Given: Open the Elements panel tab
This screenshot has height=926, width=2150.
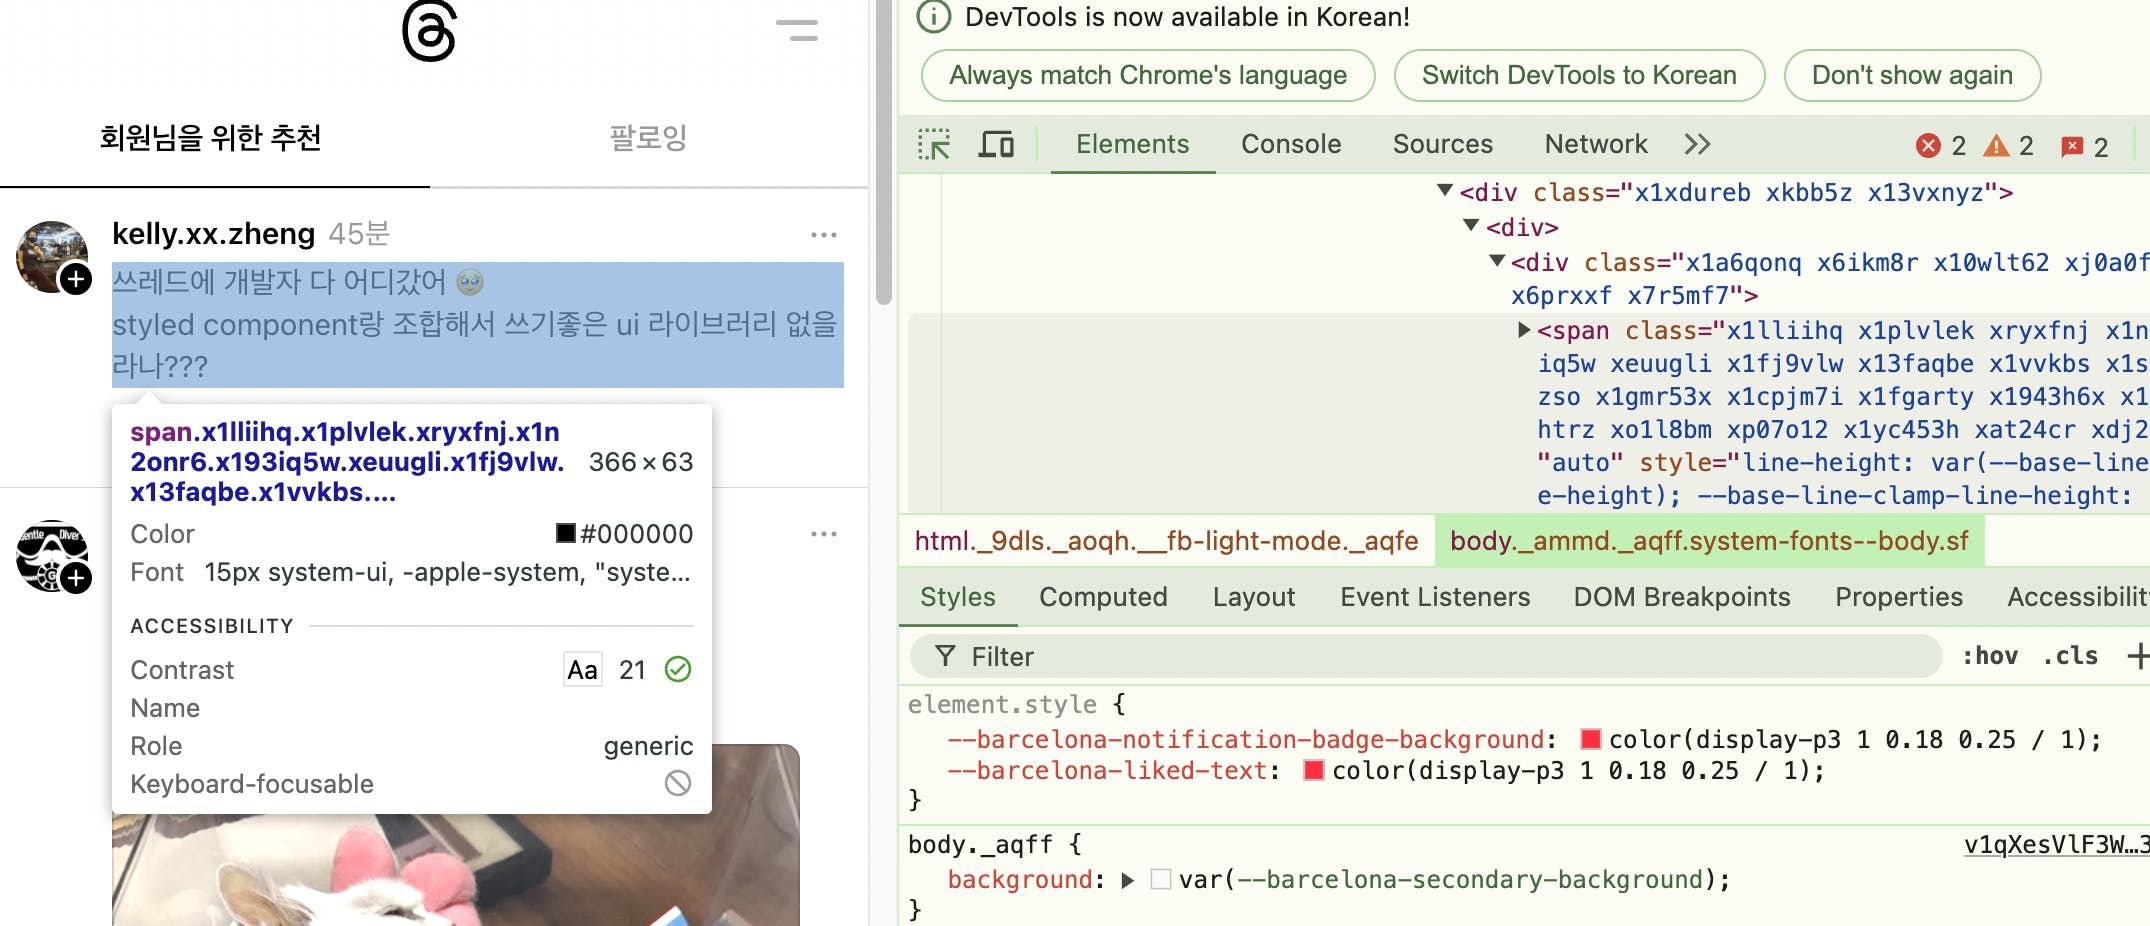Looking at the screenshot, I should [x=1132, y=144].
